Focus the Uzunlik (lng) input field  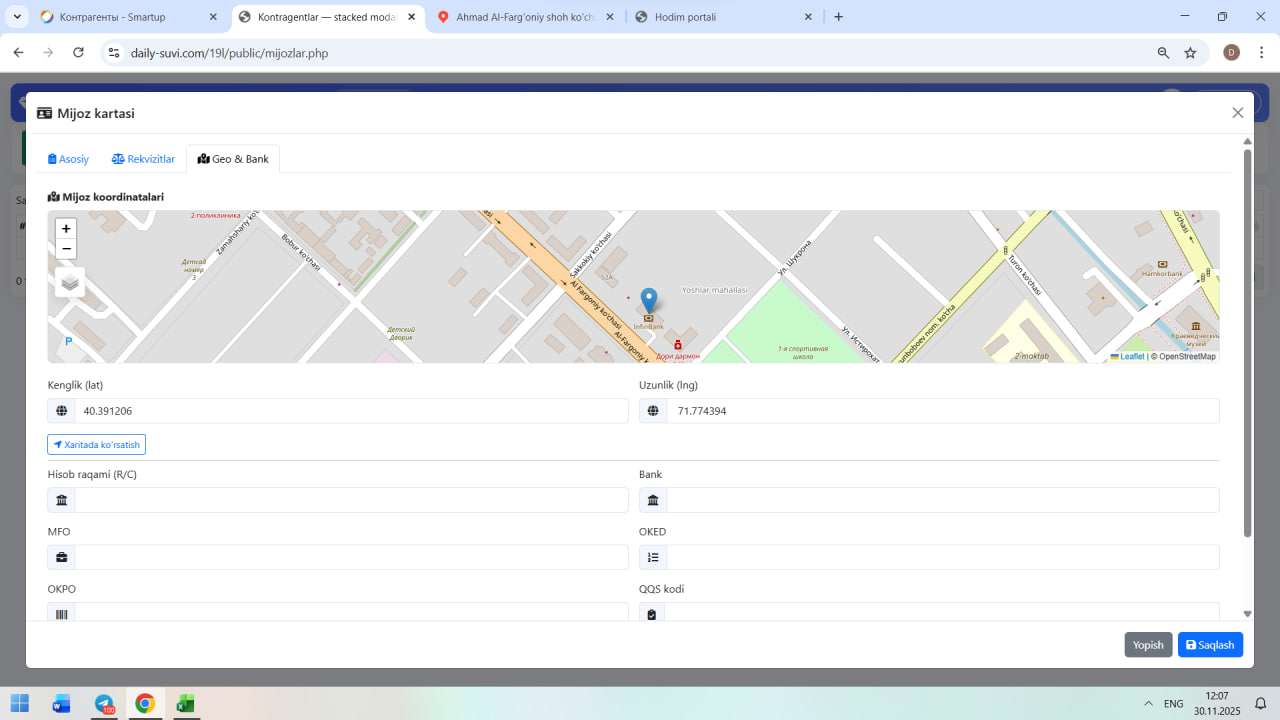click(942, 411)
